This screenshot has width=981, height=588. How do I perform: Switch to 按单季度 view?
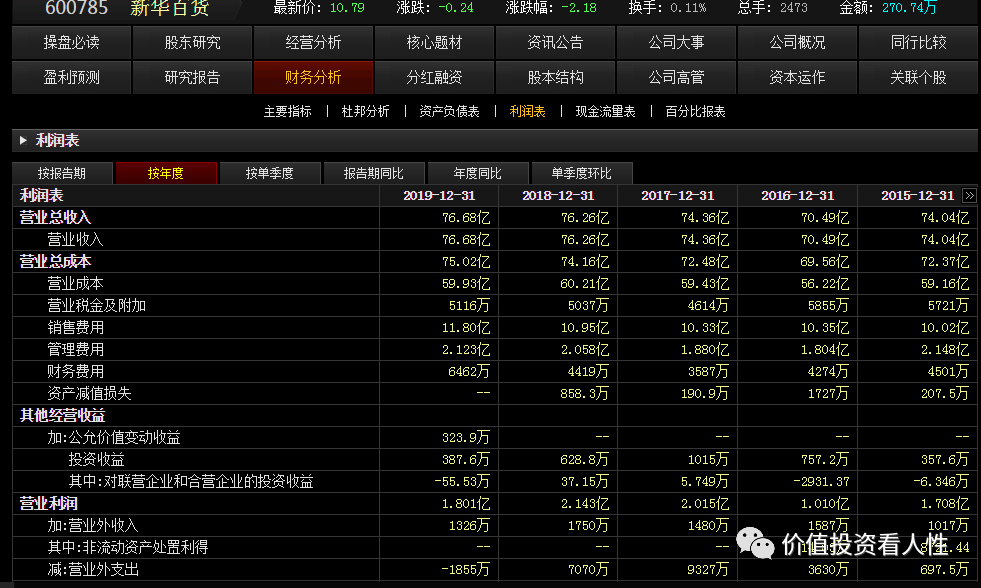(270, 173)
